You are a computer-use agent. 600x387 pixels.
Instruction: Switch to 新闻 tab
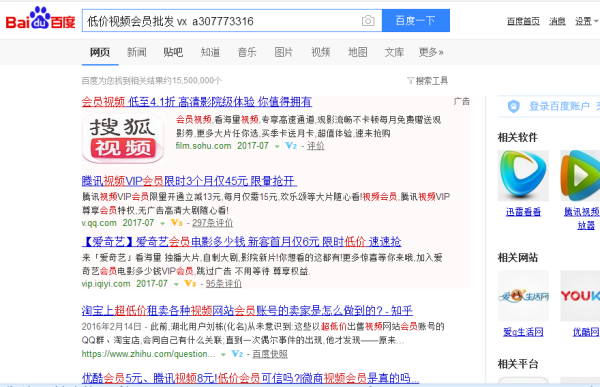[x=137, y=52]
